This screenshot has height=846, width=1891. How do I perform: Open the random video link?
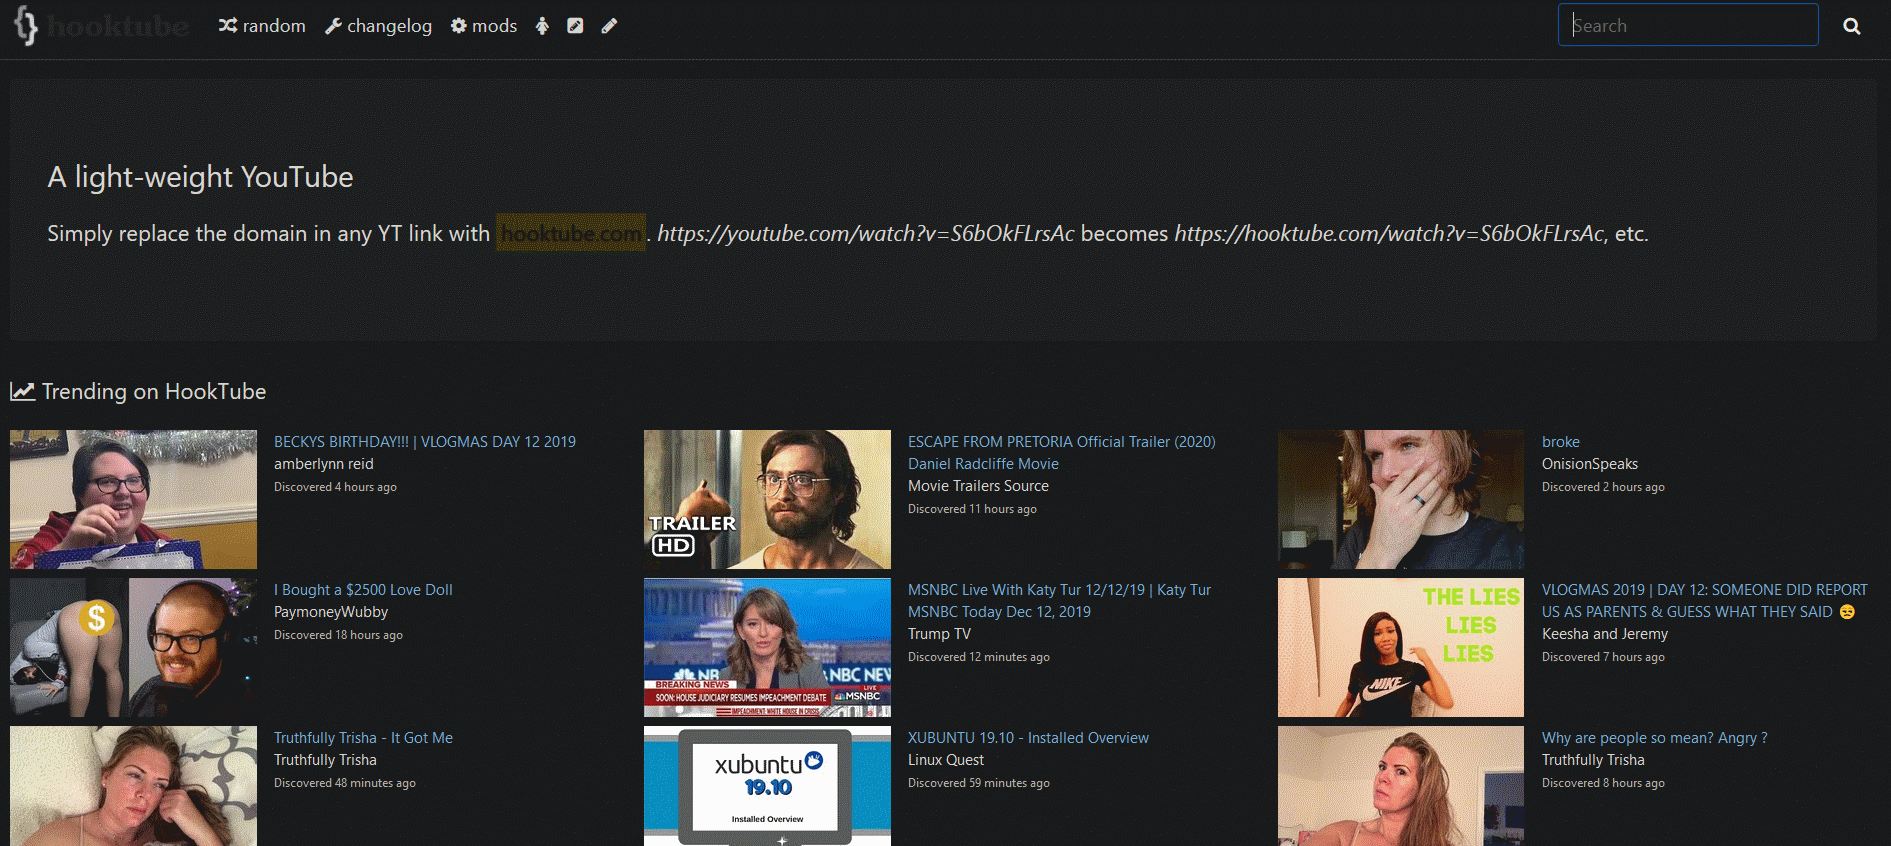(x=262, y=26)
